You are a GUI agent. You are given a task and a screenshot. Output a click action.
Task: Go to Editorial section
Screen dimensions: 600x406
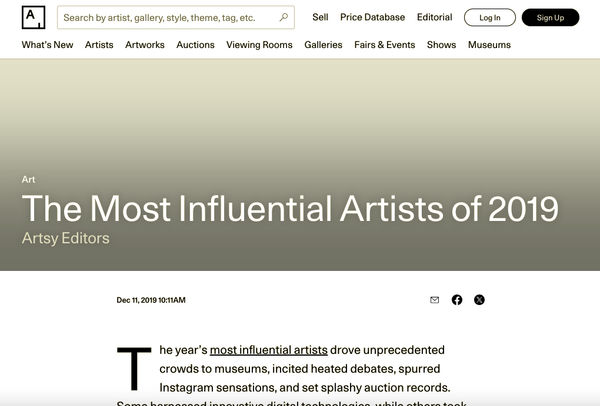435,17
